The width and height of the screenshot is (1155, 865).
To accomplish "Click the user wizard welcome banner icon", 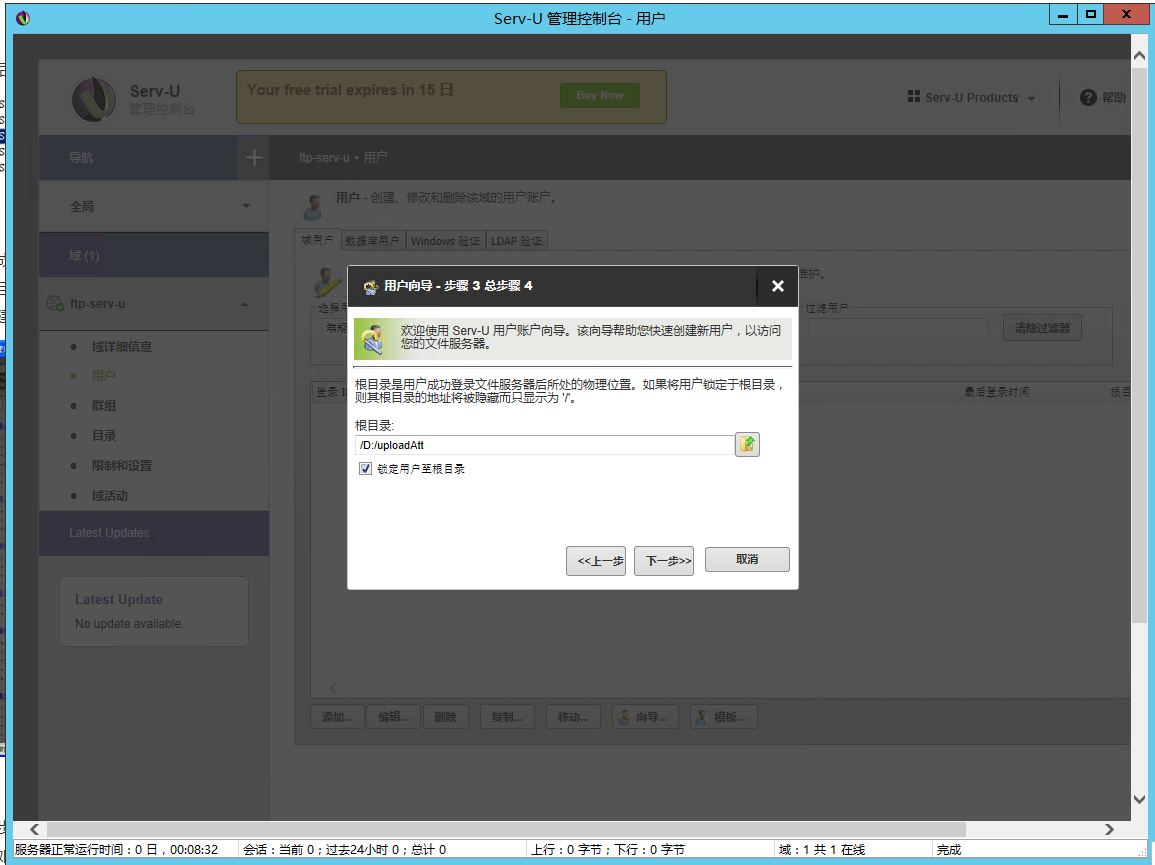I will click(x=373, y=339).
